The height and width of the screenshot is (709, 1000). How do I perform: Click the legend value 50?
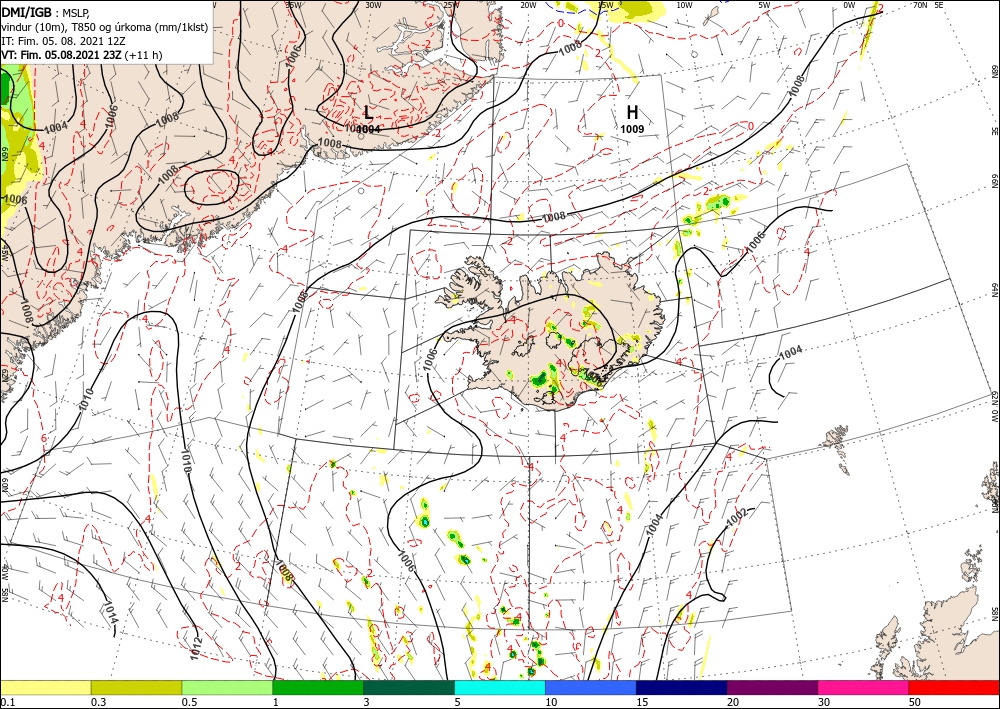[x=914, y=702]
